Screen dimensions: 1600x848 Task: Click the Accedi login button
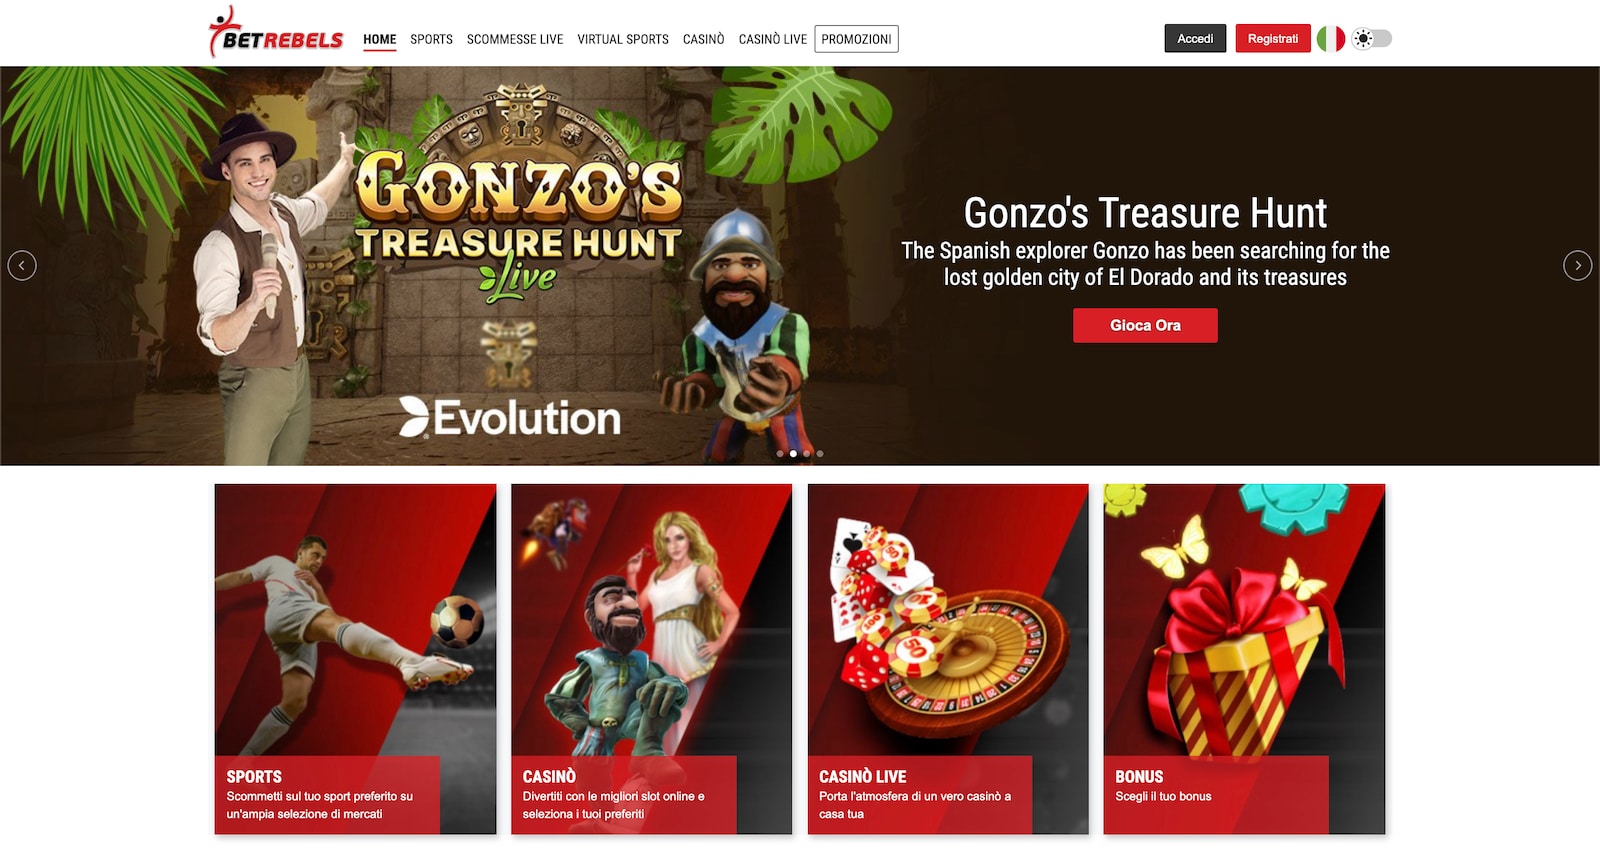[x=1195, y=38]
